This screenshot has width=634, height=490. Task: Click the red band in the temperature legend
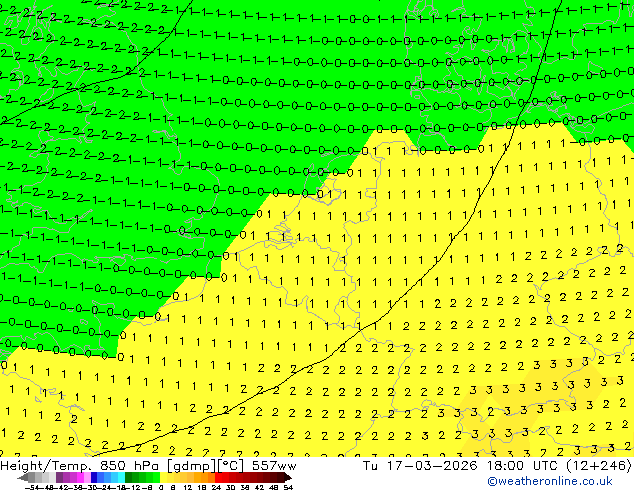tap(218, 477)
